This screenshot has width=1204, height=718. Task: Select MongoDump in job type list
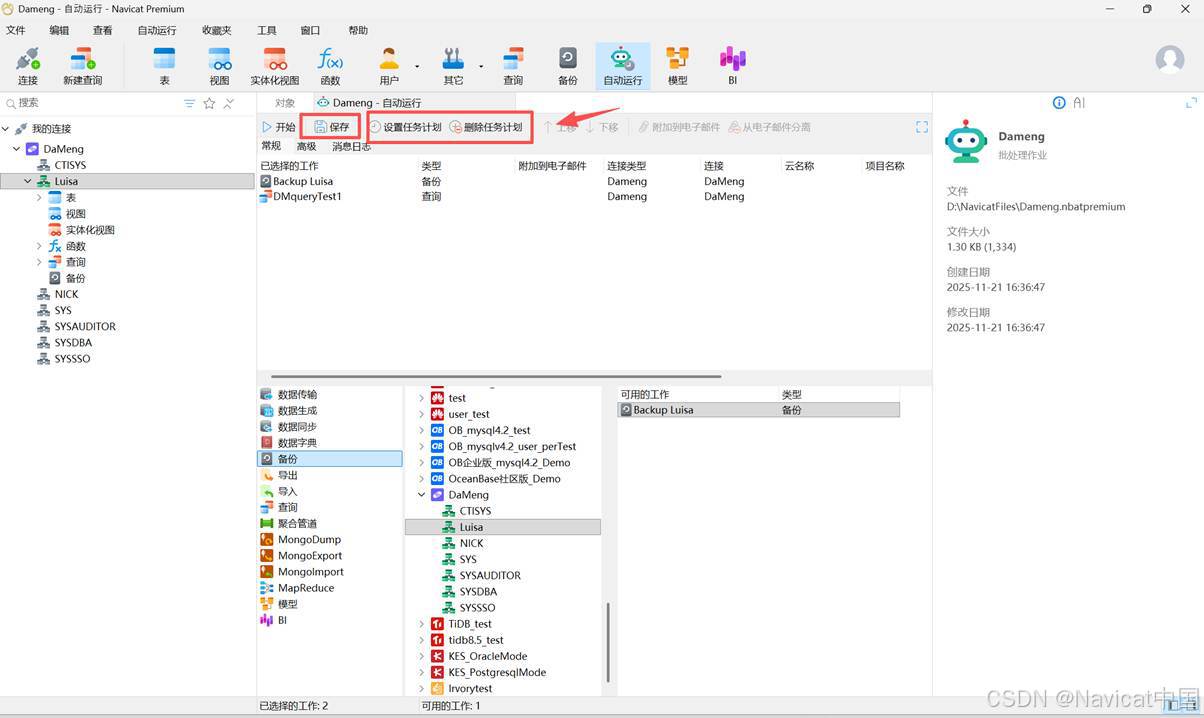pos(300,540)
